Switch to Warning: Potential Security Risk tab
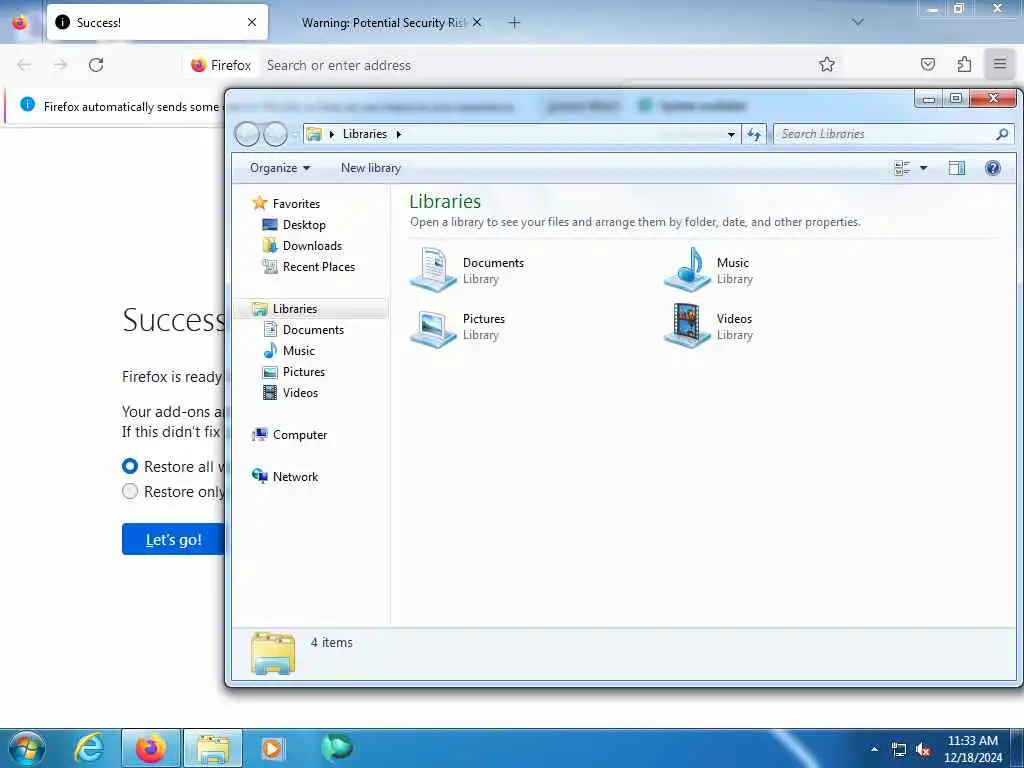This screenshot has width=1024, height=768. [382, 22]
